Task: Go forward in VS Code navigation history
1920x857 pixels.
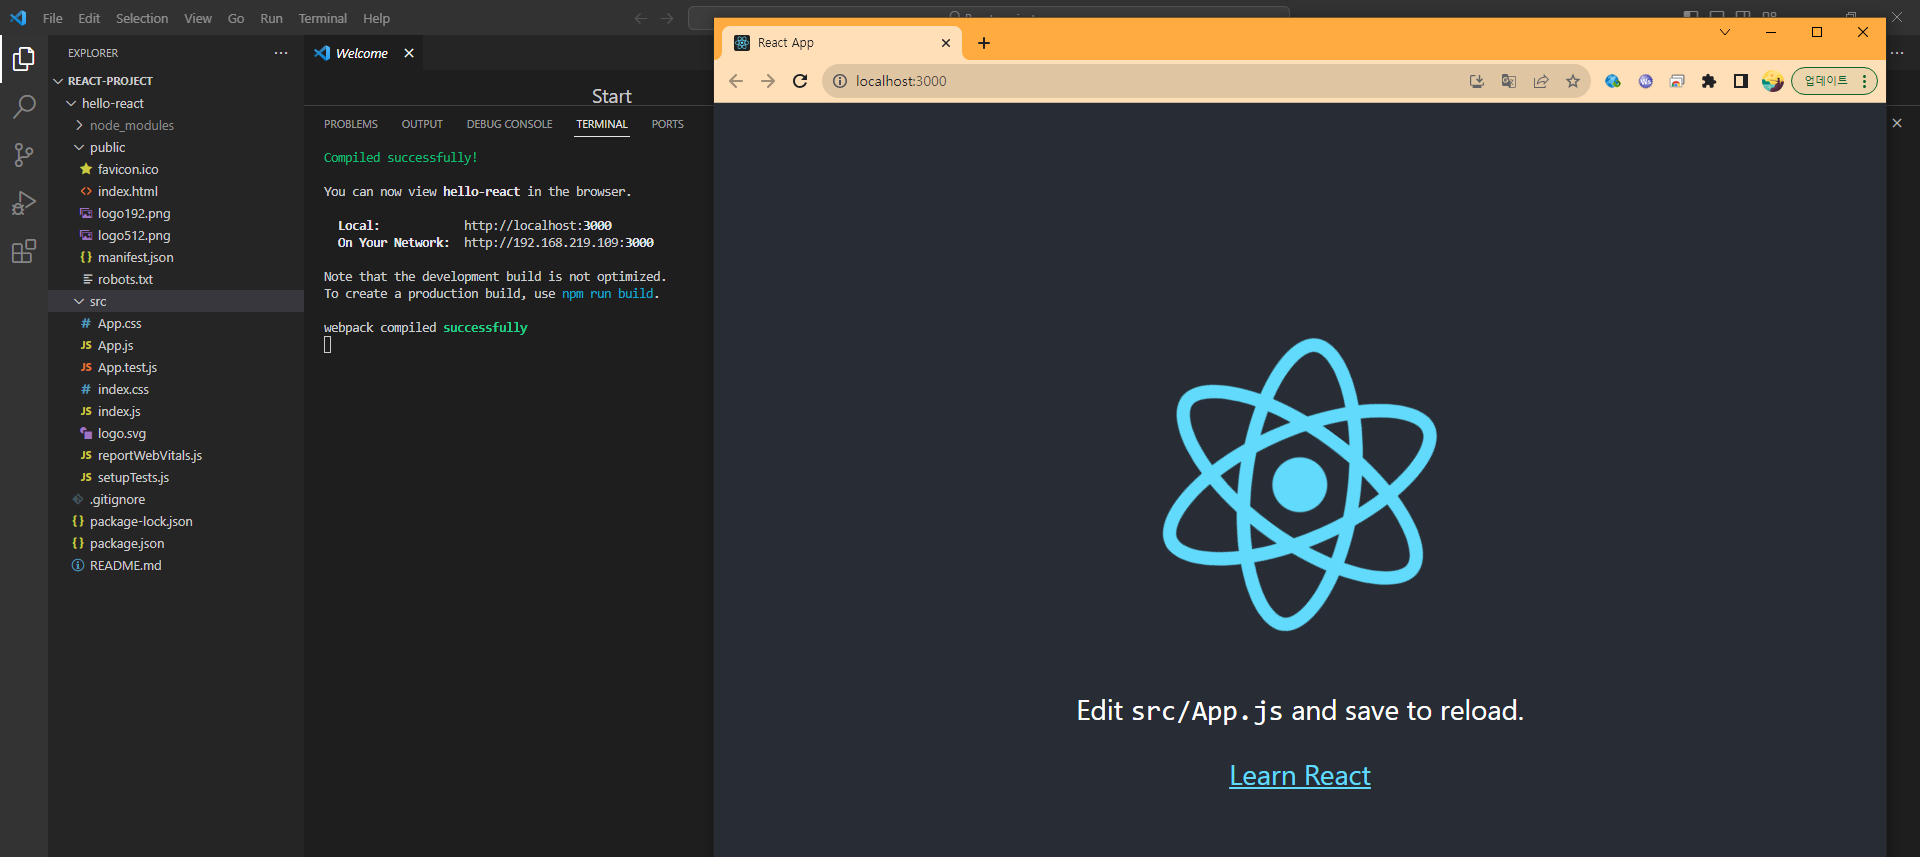Action: pyautogui.click(x=668, y=18)
